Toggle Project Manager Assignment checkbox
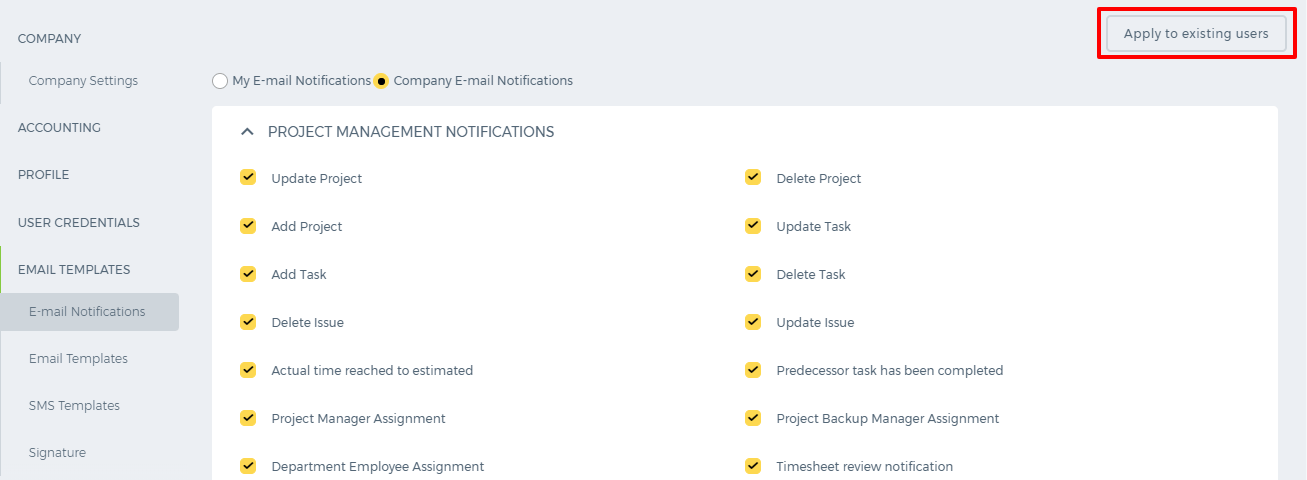 click(248, 418)
